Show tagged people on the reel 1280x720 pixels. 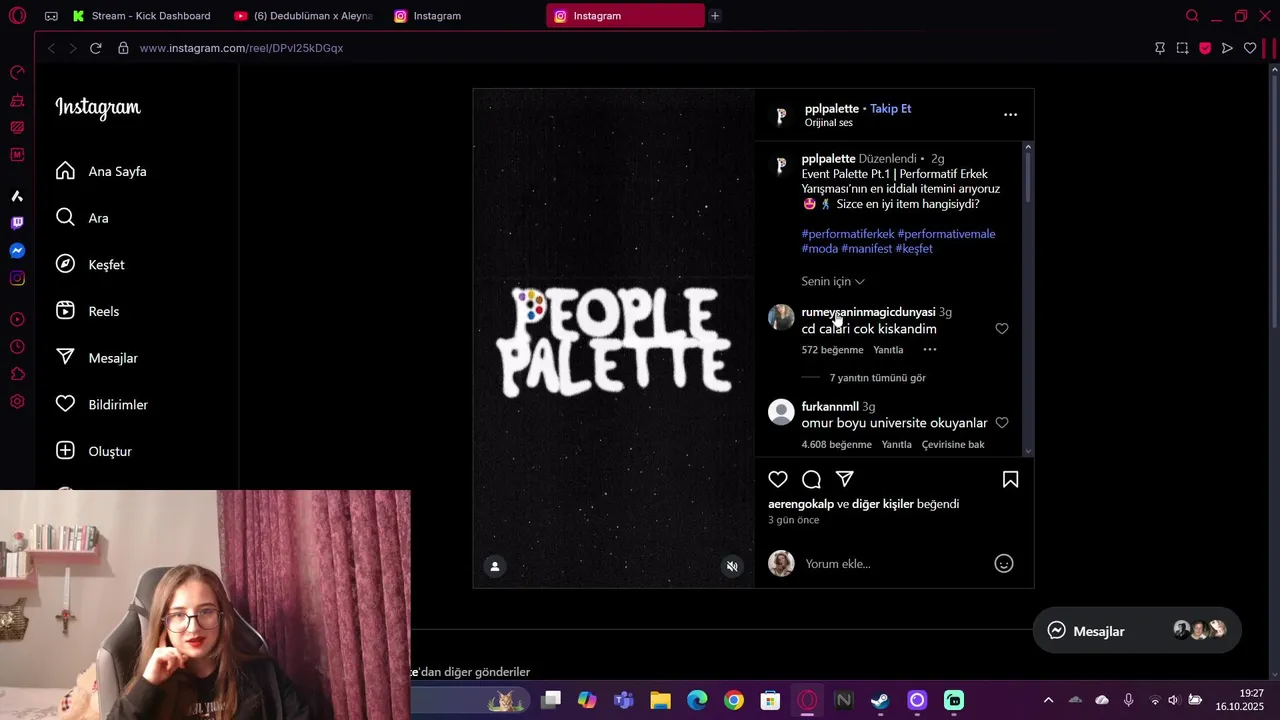tap(495, 566)
